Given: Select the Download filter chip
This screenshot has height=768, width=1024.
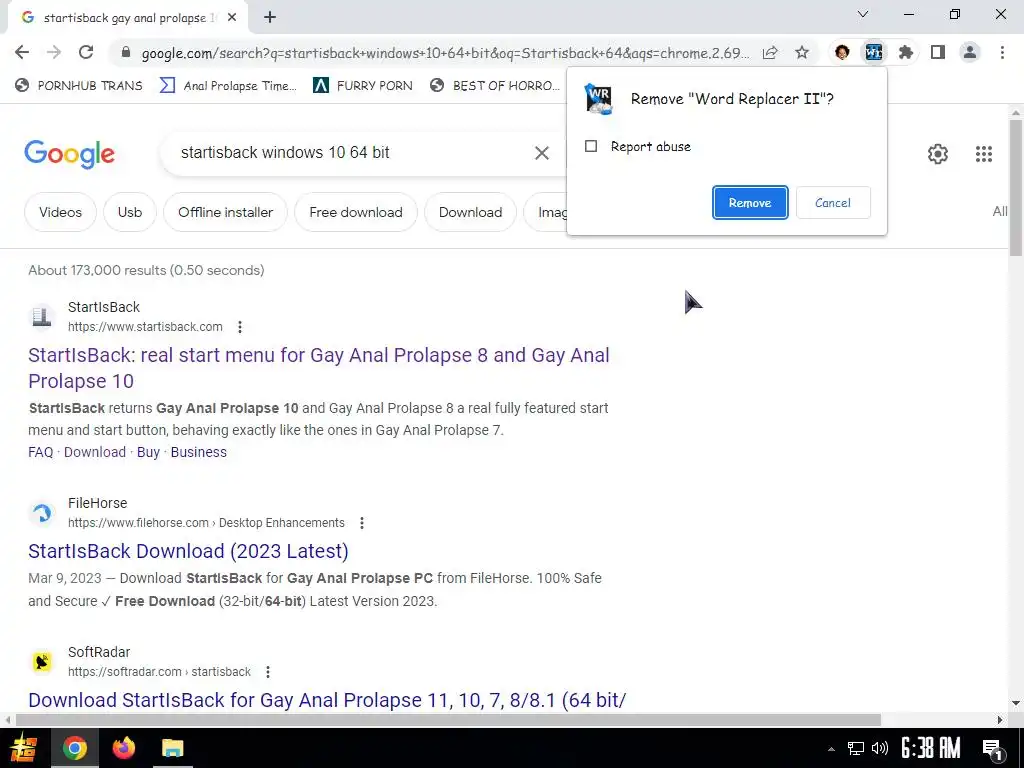Looking at the screenshot, I should tap(470, 212).
